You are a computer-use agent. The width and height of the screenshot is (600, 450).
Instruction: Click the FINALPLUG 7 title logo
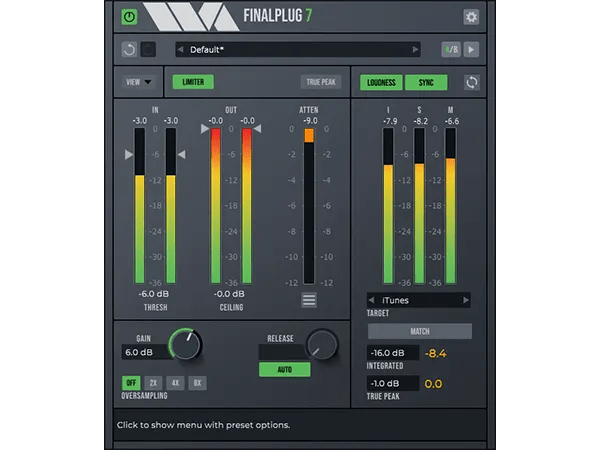click(x=278, y=16)
